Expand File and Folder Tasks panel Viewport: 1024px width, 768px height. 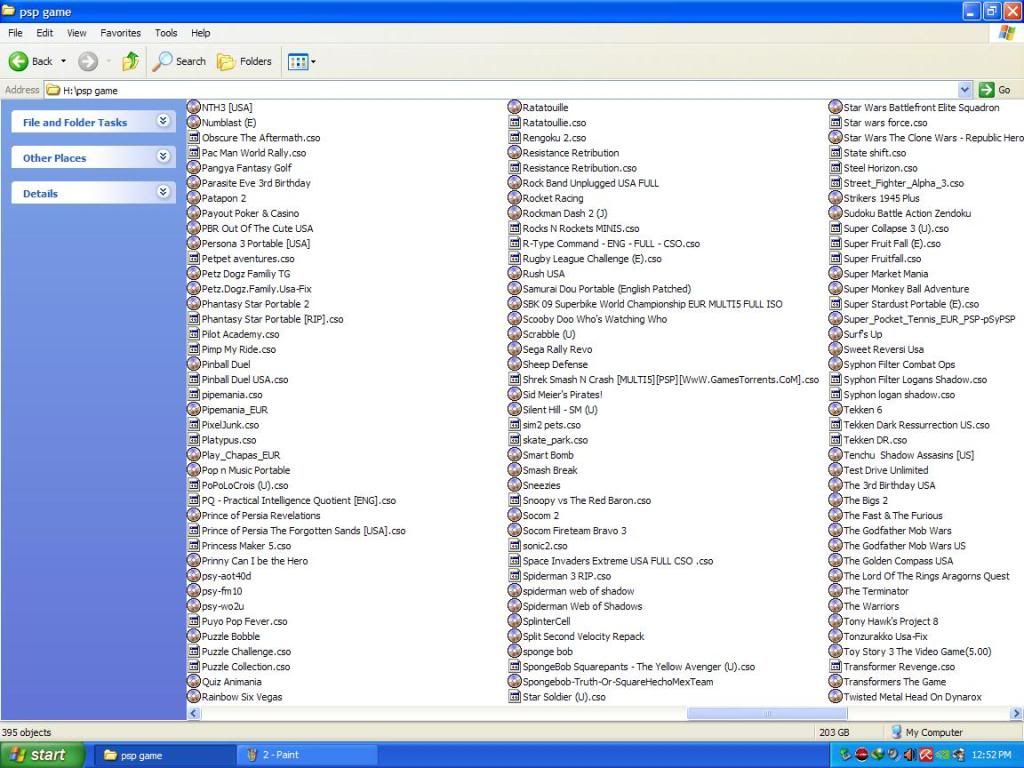click(x=163, y=121)
